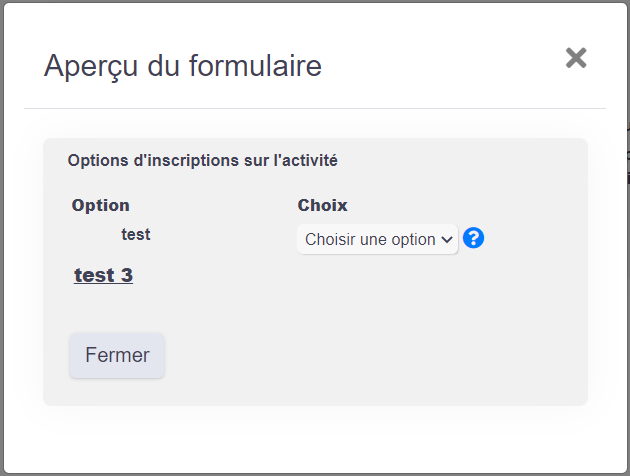Viewport: 630px width, 476px height.
Task: Click the word "formulaire" in the title
Action: pyautogui.click(x=256, y=65)
